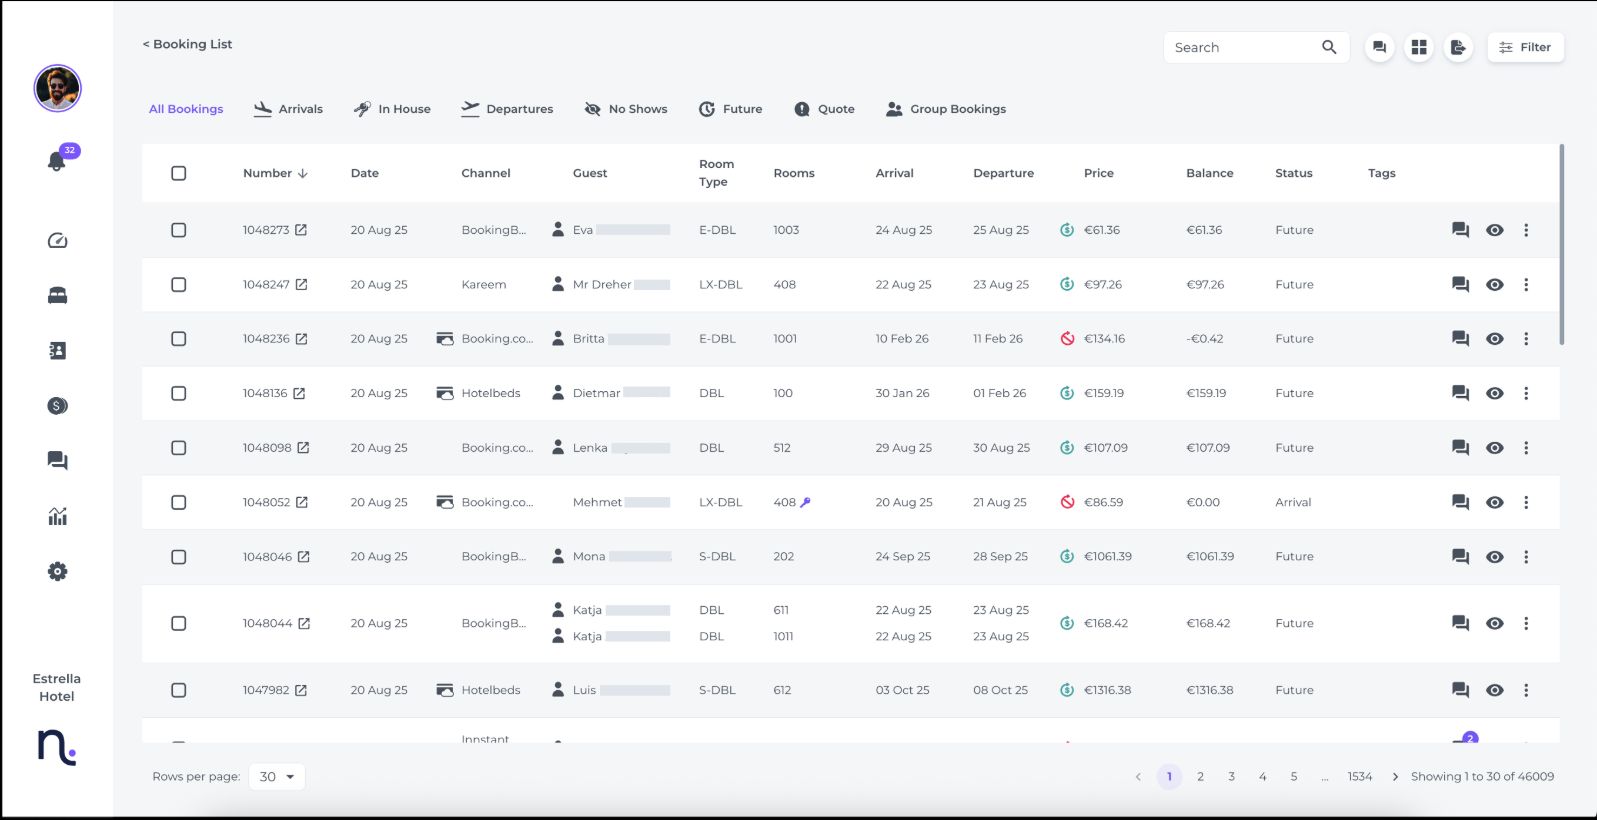
Task: Switch to grid view icon
Action: click(x=1418, y=47)
